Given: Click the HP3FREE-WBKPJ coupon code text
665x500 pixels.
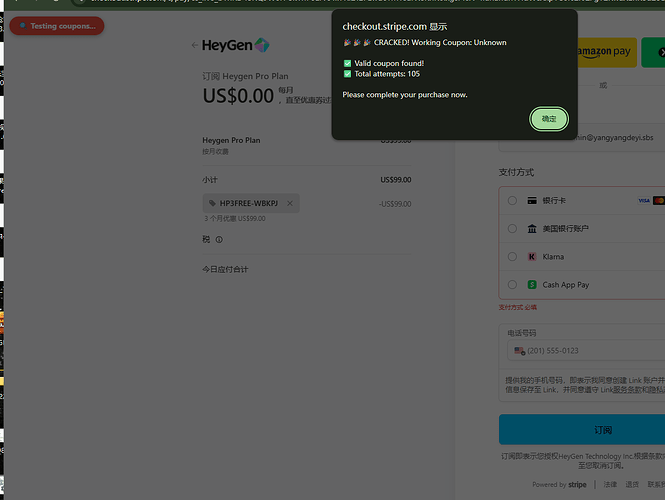Looking at the screenshot, I should tap(249, 204).
